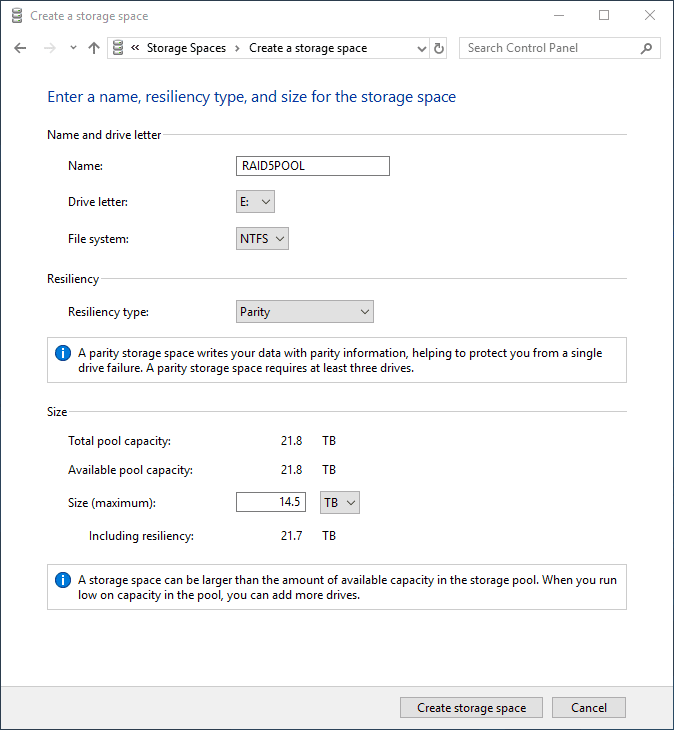Open the TB size unit dropdown
The height and width of the screenshot is (730, 674).
click(x=339, y=502)
